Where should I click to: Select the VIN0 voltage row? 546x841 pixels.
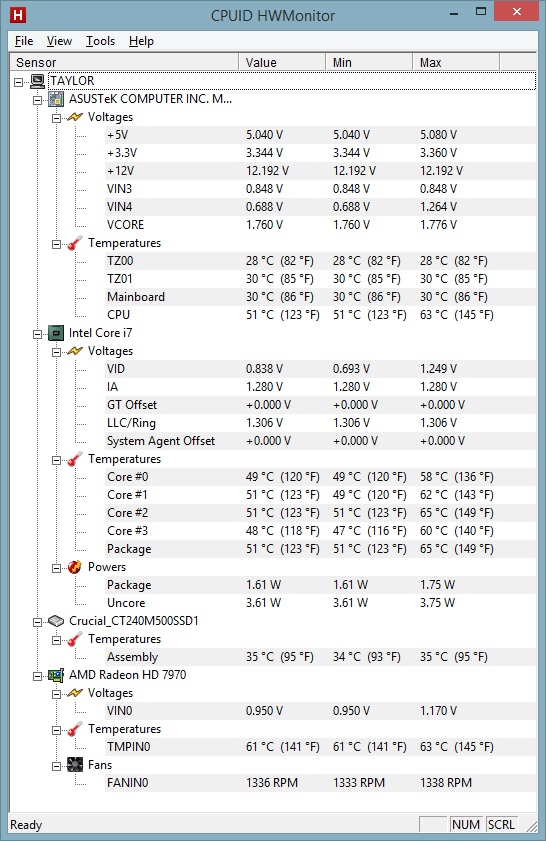click(x=321, y=711)
